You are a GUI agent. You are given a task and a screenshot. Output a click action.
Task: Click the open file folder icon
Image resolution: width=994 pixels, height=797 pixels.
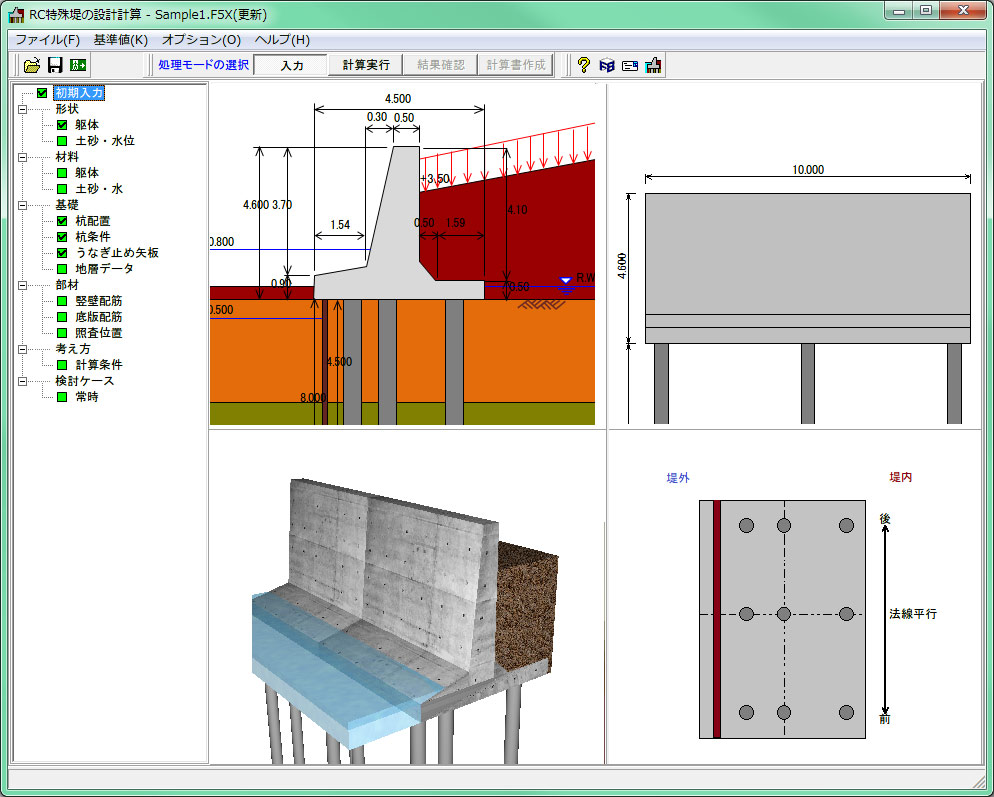coord(32,65)
